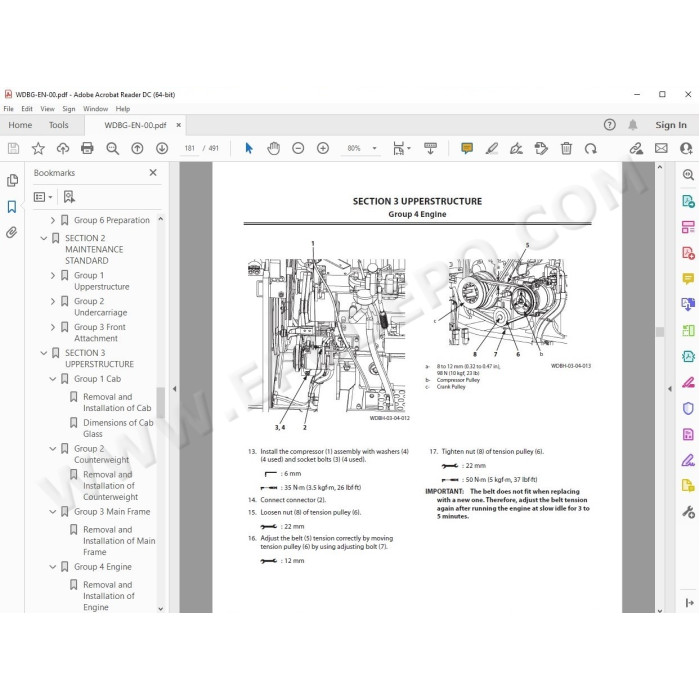This screenshot has width=700, height=700.
Task: Collapse Group 1 Cab bookmark
Action: [53, 379]
